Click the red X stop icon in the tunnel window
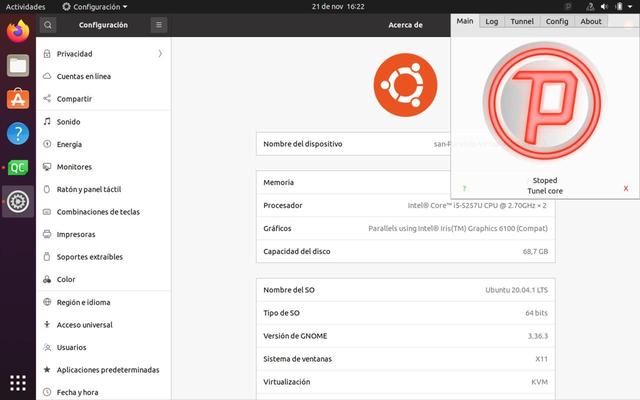640x400 pixels. (626, 189)
